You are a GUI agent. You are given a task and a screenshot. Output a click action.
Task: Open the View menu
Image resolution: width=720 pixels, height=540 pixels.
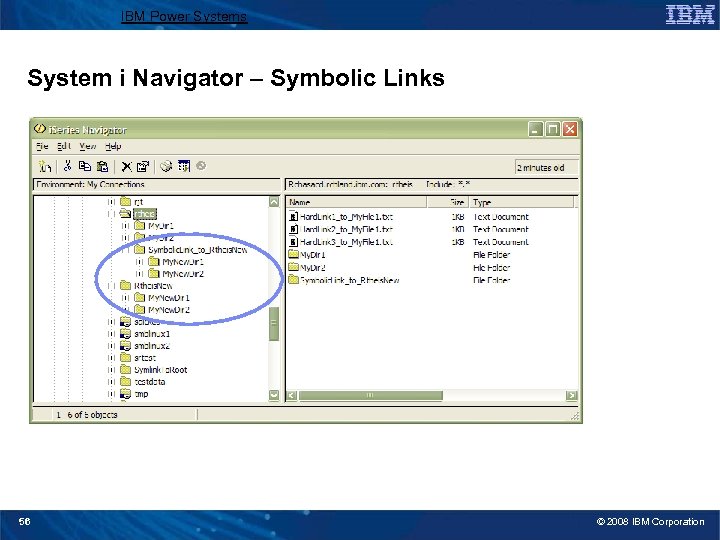coord(88,146)
